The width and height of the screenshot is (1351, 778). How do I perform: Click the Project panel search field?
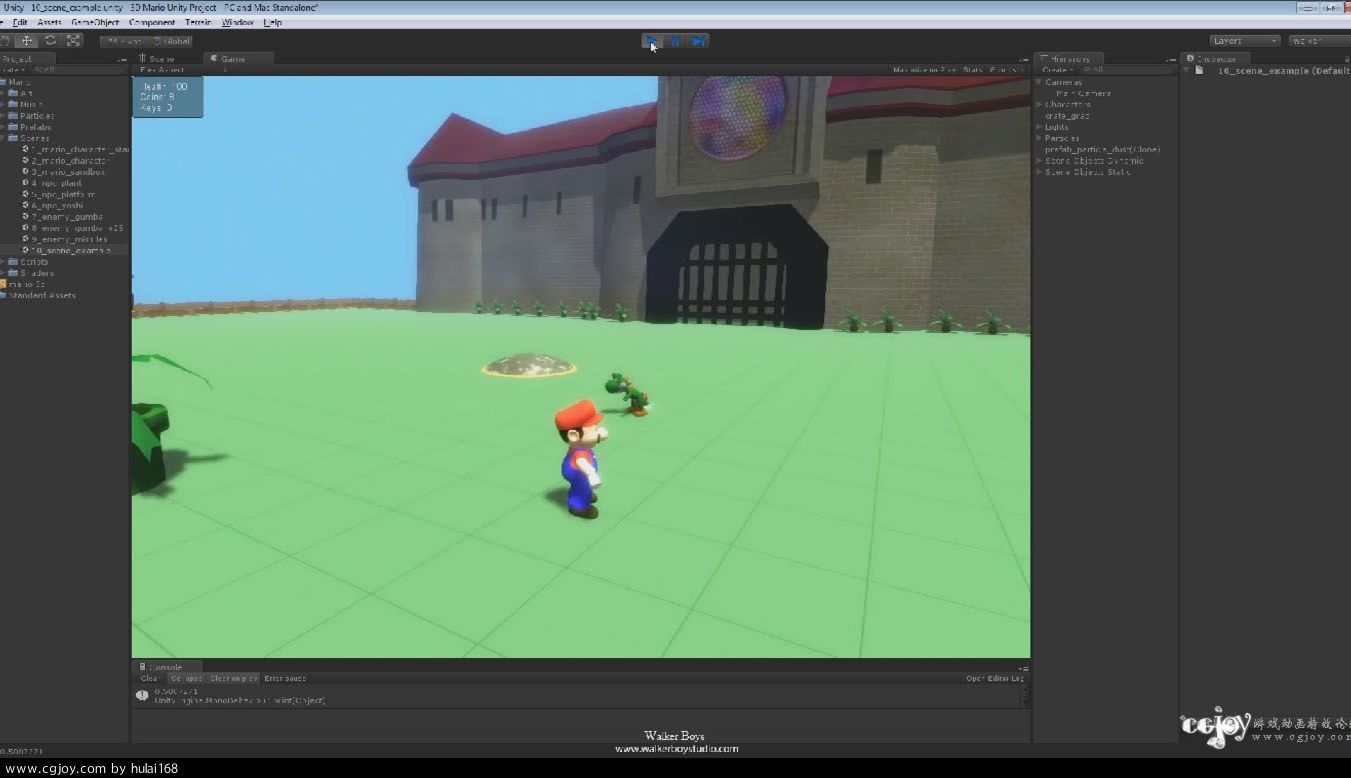(78, 70)
